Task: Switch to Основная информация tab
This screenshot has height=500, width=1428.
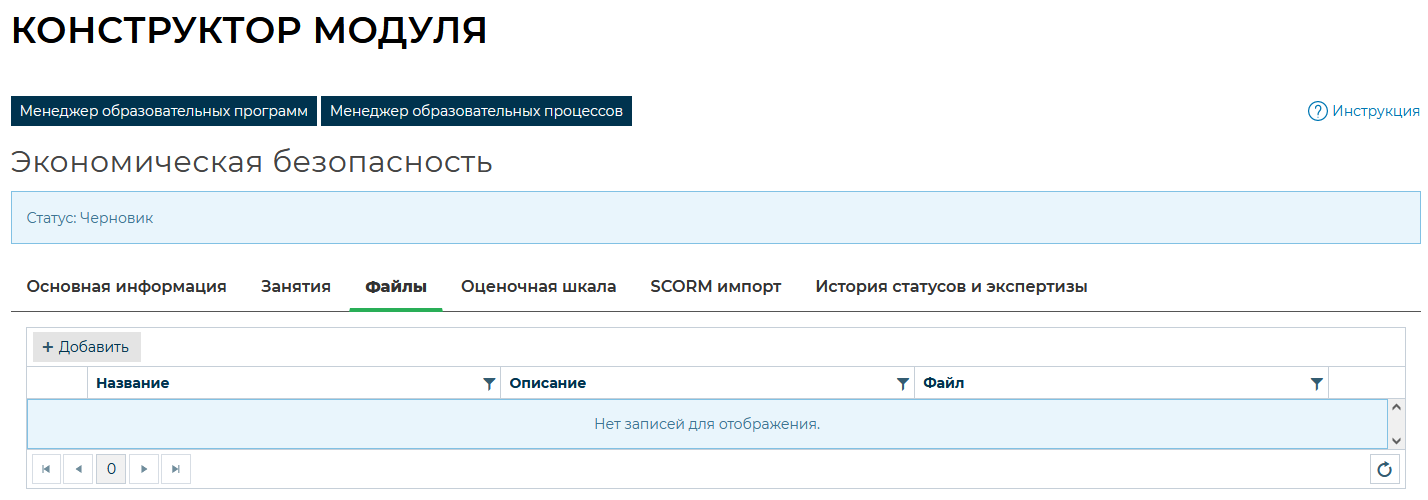Action: 126,287
